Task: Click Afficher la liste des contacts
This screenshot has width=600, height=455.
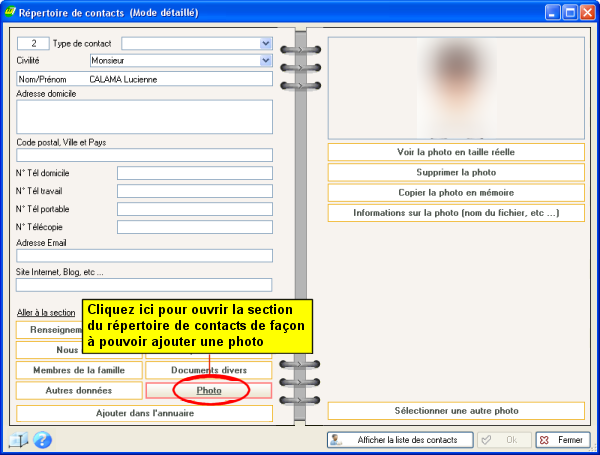Action: 400,440
